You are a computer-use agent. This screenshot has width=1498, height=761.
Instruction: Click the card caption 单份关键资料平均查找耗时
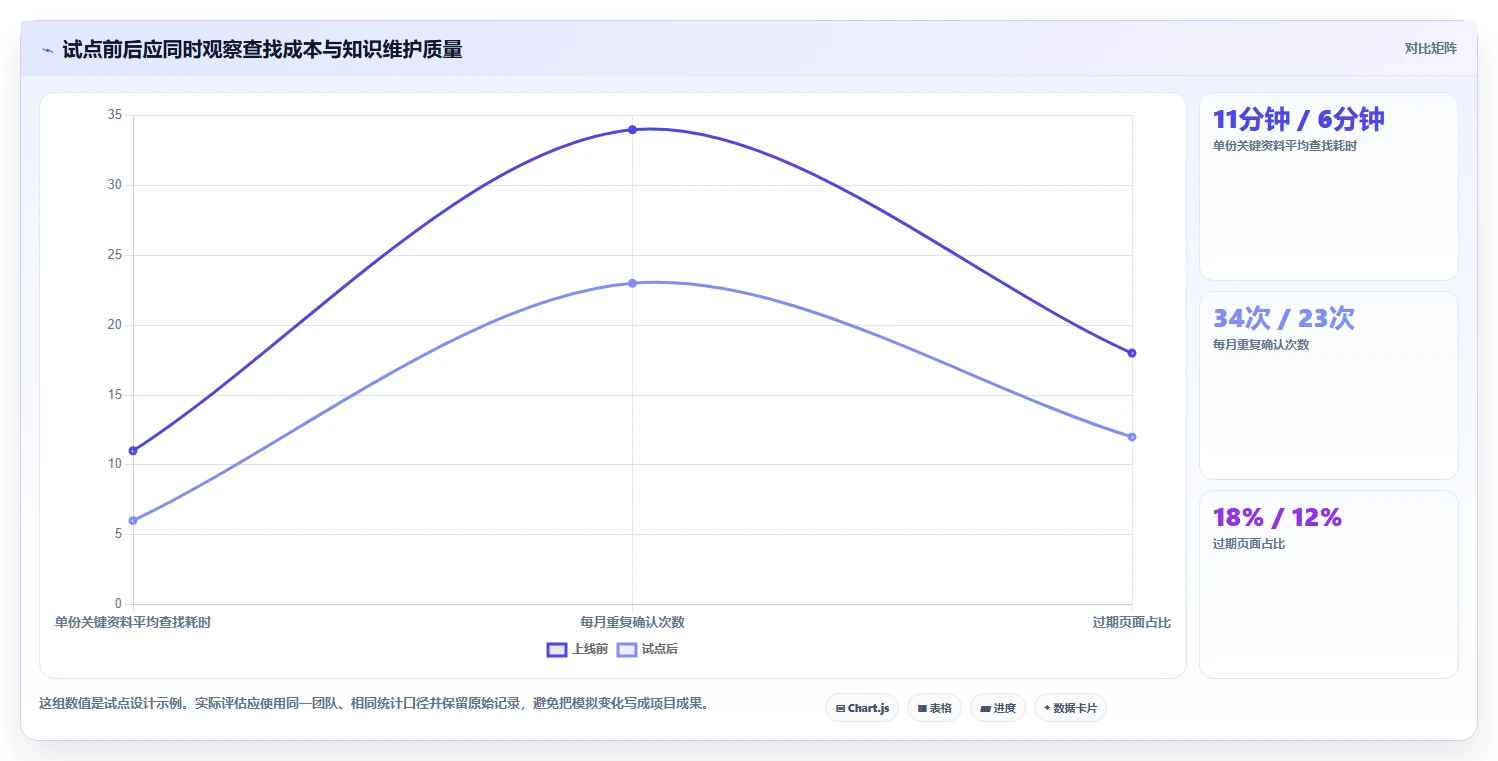pyautogui.click(x=1284, y=146)
